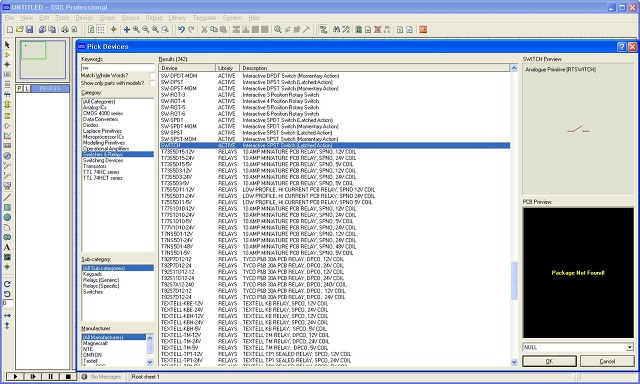Click Manufacturer list scroll-down arrow
Screen dimensions: 640x384
150,362
